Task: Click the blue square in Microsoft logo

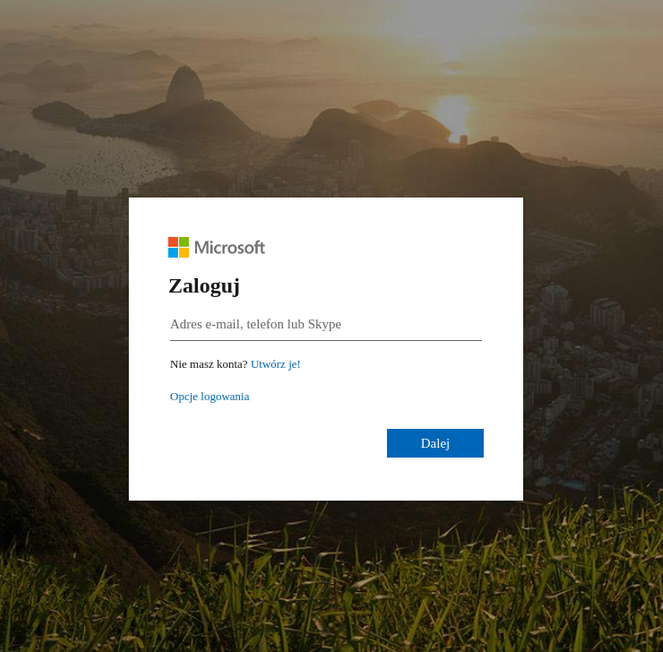Action: (x=173, y=253)
